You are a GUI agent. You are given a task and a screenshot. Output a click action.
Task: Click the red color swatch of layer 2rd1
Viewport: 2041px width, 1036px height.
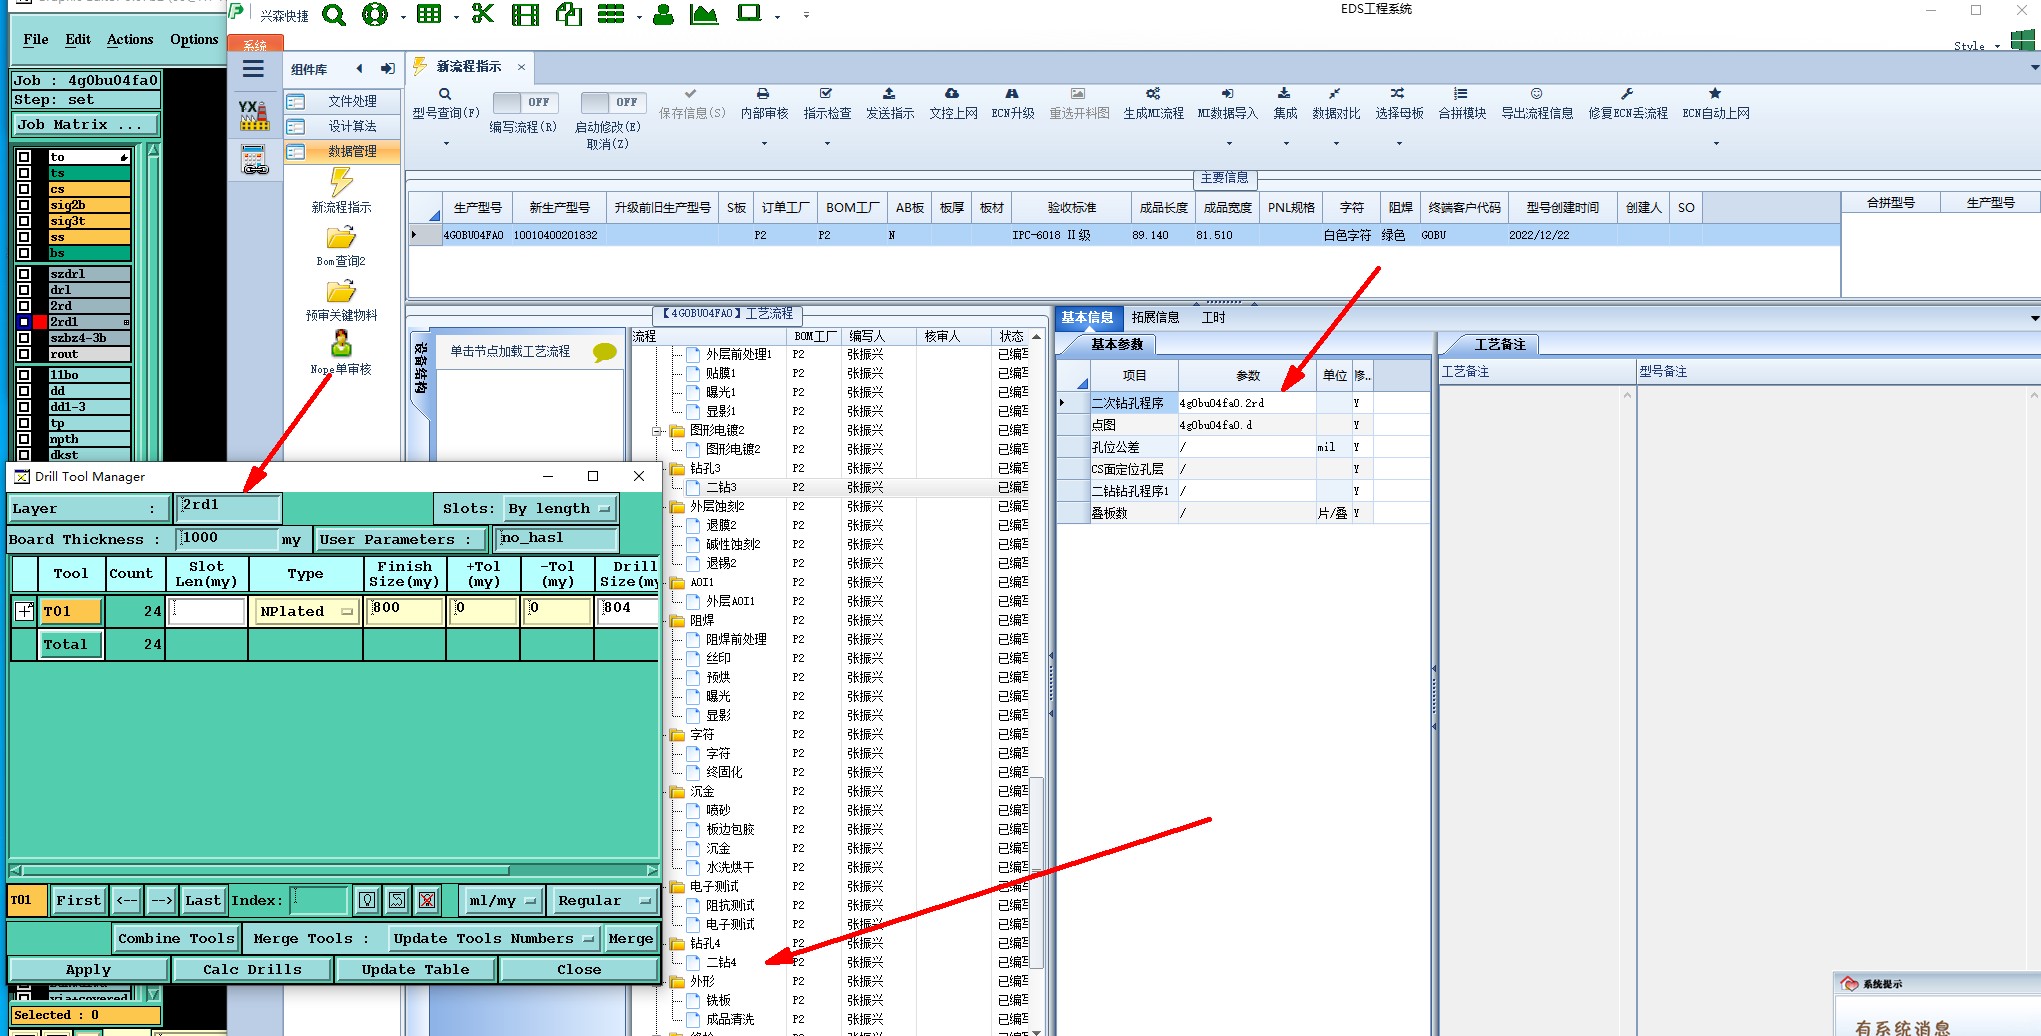pos(40,322)
